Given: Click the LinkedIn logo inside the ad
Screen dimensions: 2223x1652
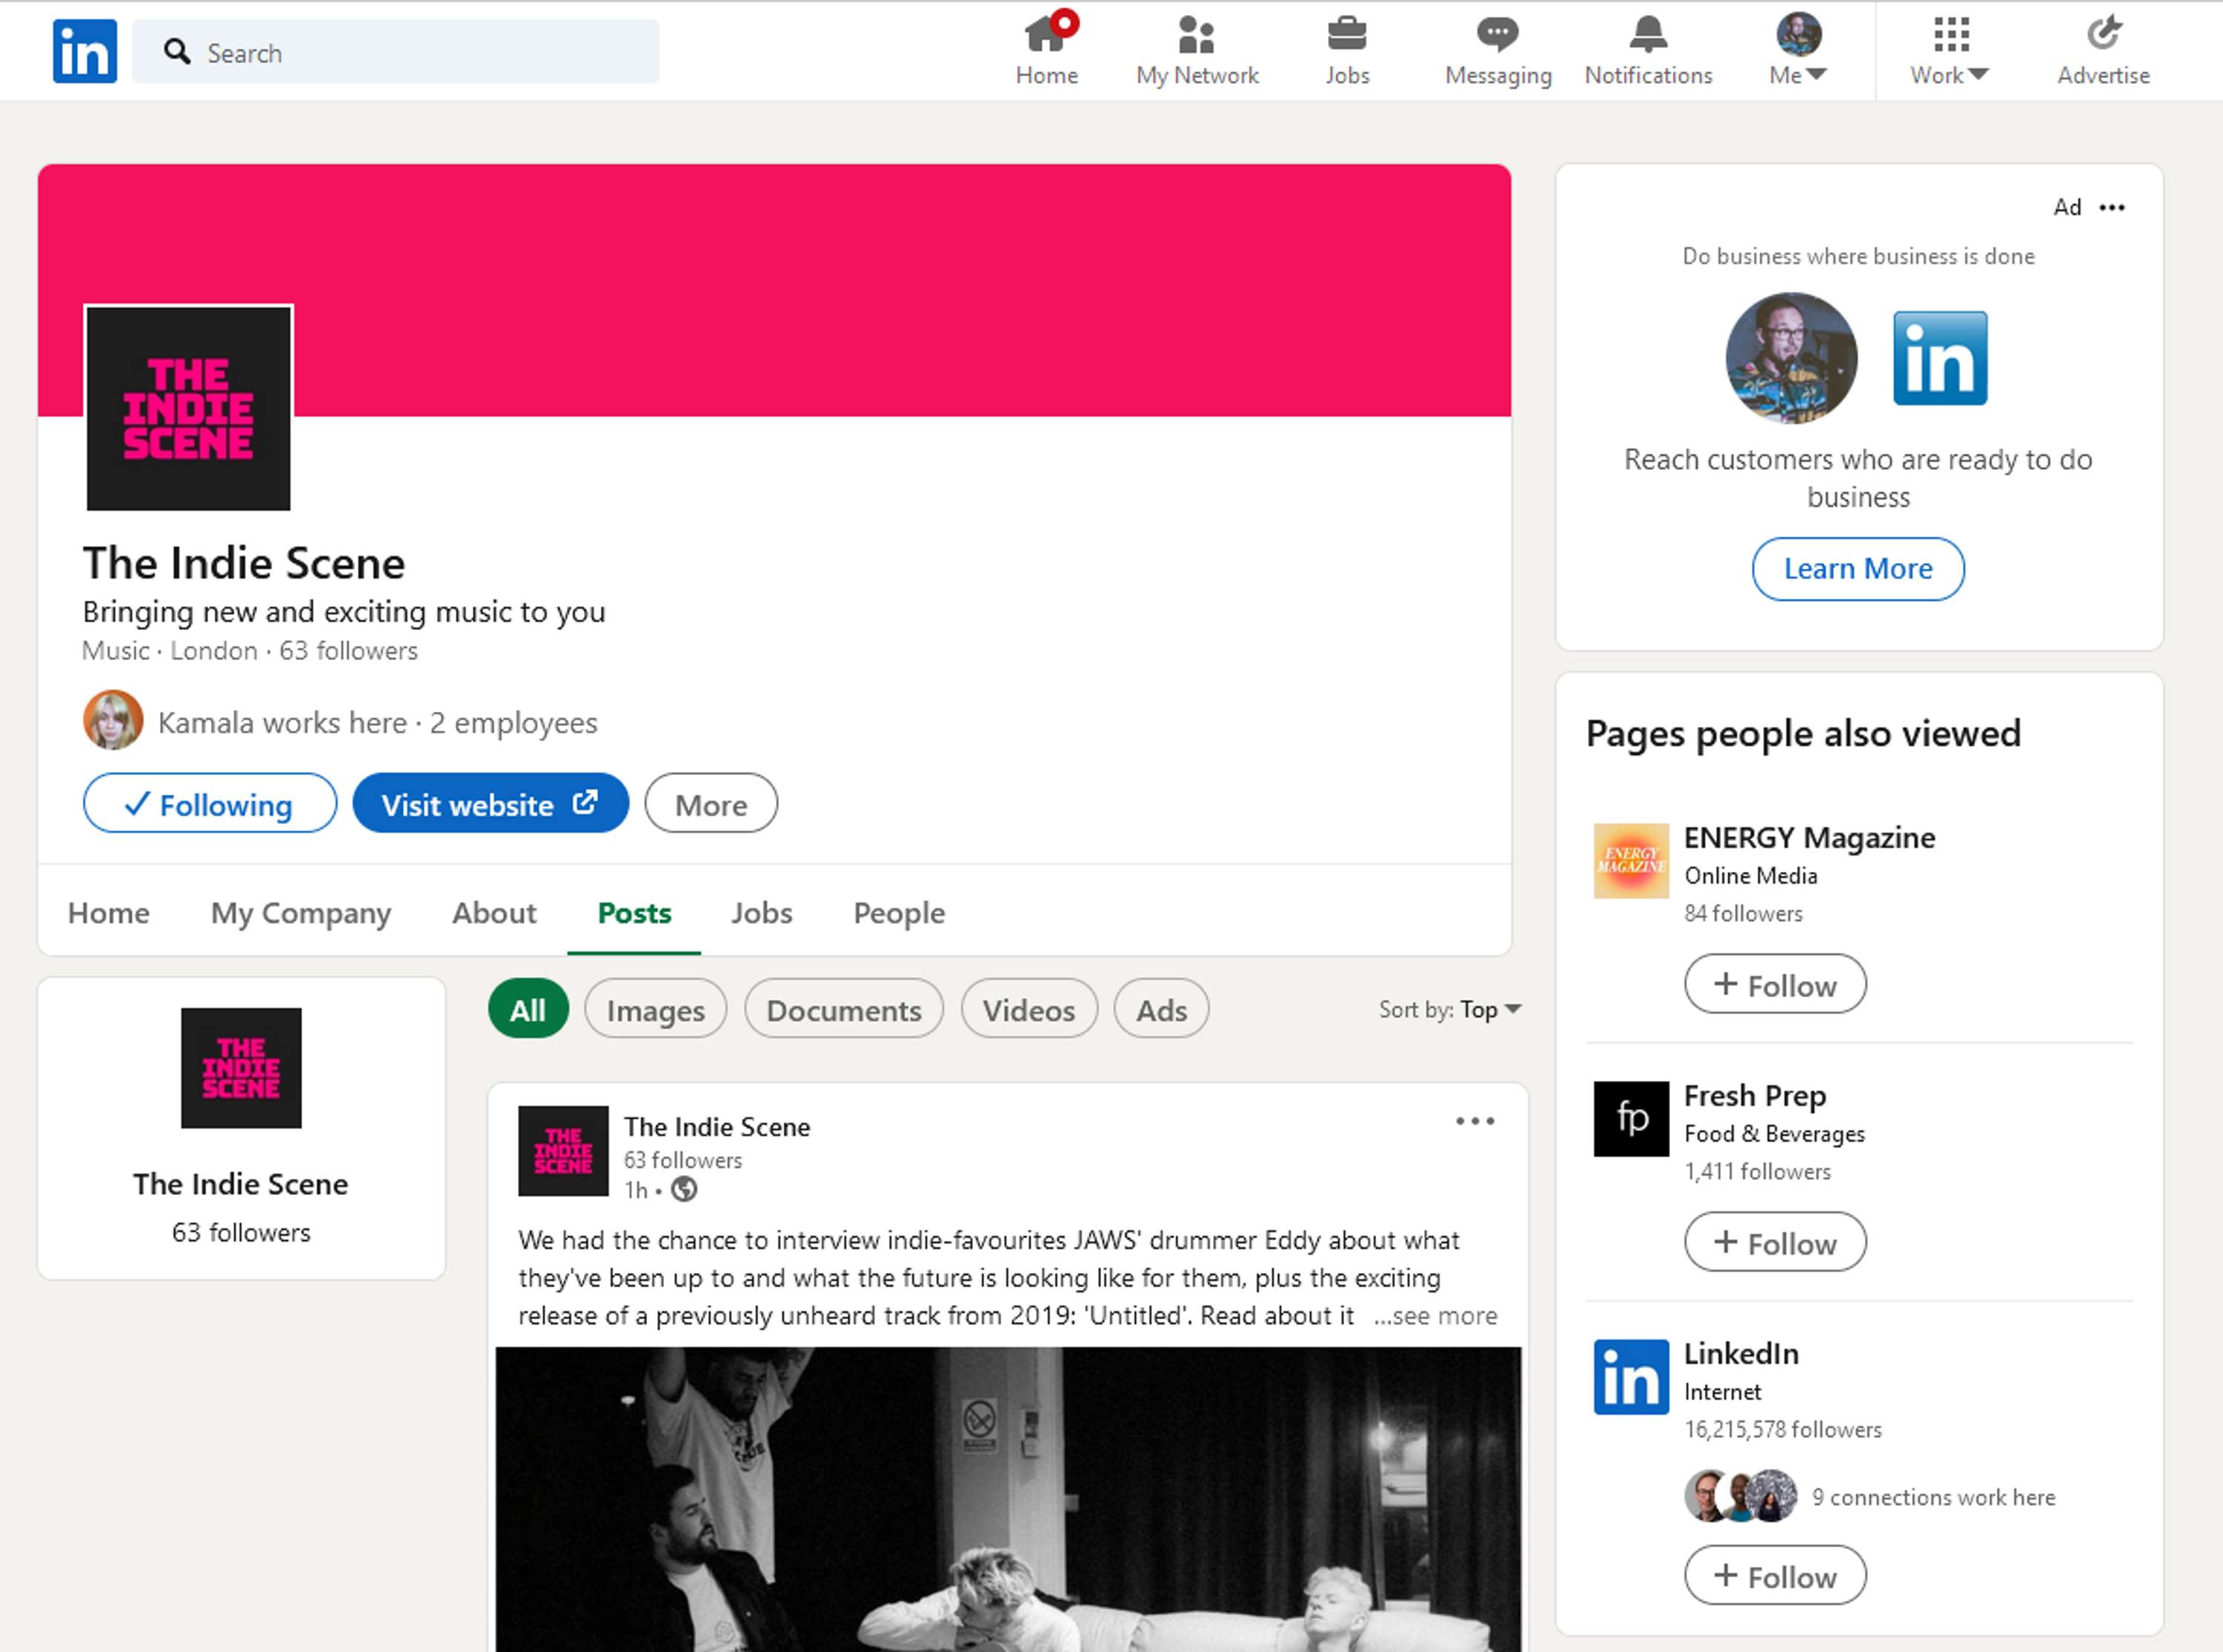Looking at the screenshot, I should tap(1940, 358).
